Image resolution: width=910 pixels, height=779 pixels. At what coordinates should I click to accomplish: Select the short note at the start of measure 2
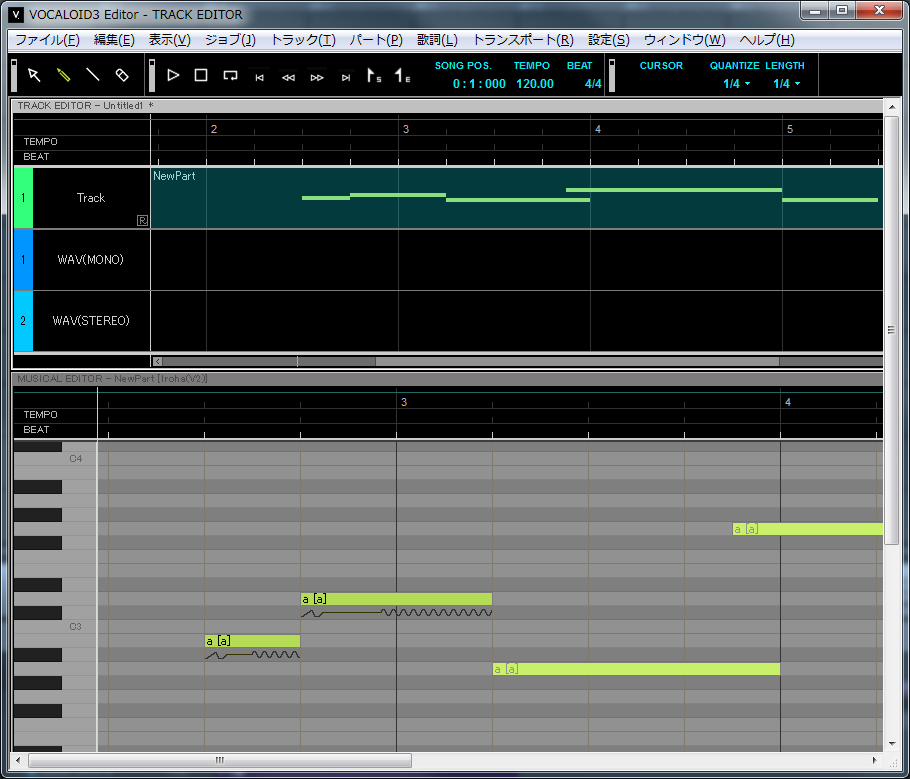252,641
